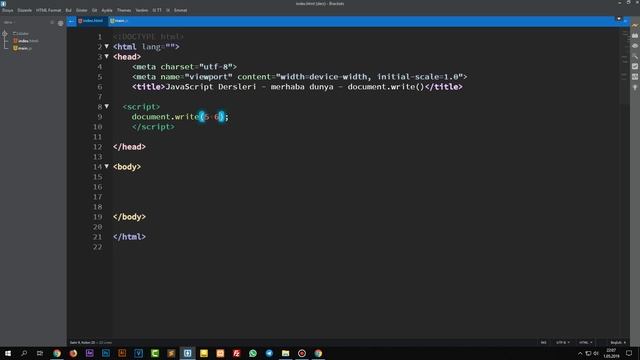This screenshot has height=360, width=640.
Task: Collapse the html tag fold on line 2
Action: point(107,47)
